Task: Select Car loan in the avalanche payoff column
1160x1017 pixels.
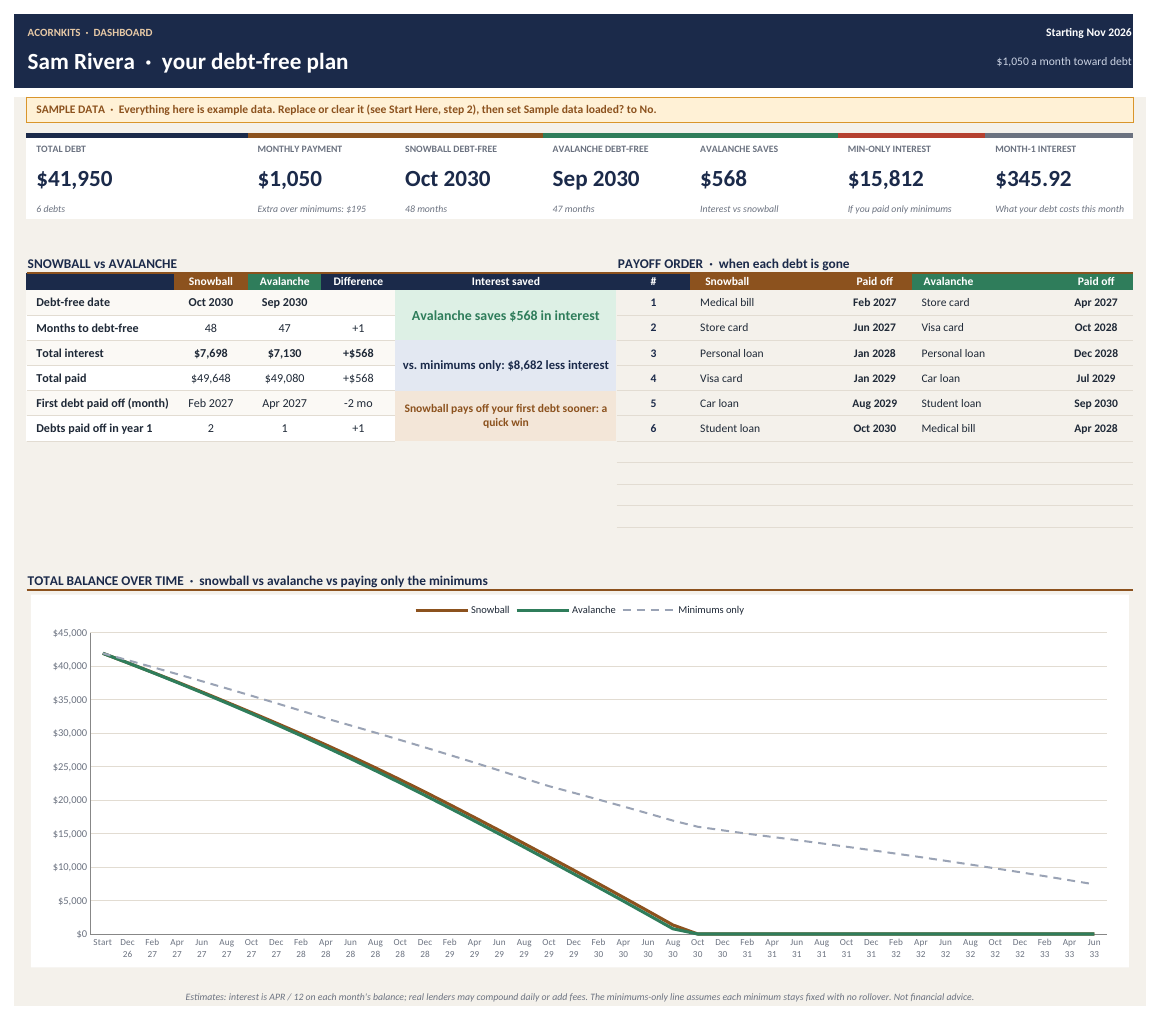Action: (x=940, y=378)
